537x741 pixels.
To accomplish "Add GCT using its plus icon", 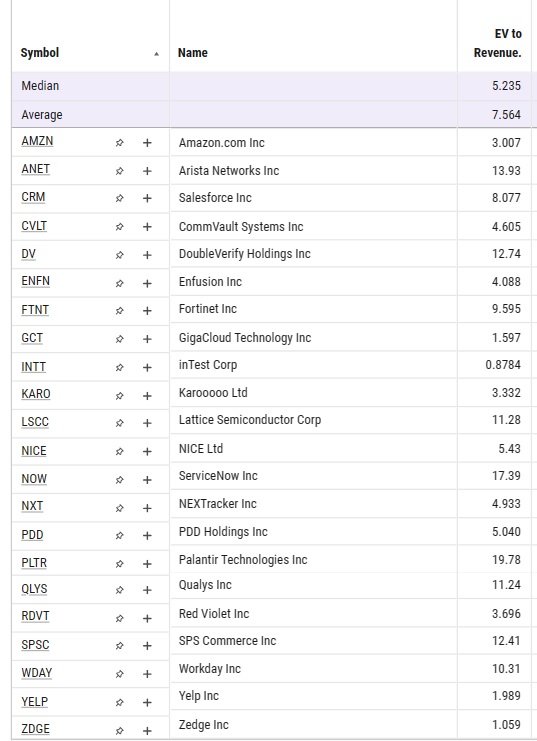I will [147, 339].
